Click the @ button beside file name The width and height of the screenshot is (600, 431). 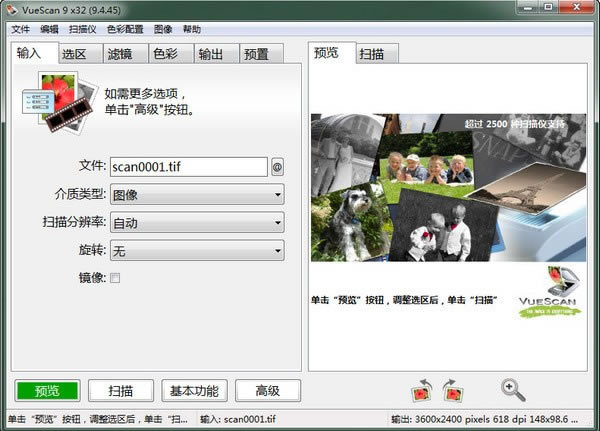click(x=277, y=167)
